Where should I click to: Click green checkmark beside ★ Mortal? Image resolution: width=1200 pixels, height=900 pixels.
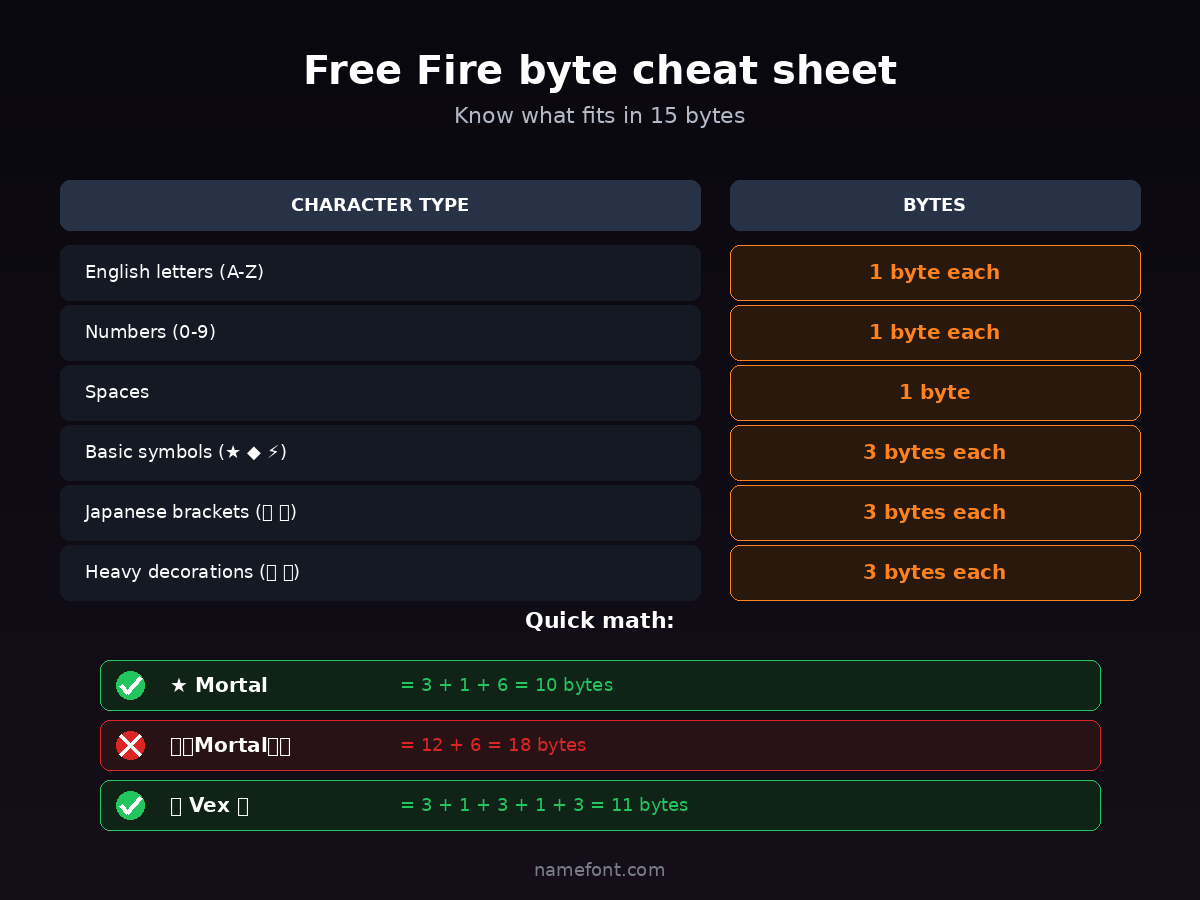[130, 685]
